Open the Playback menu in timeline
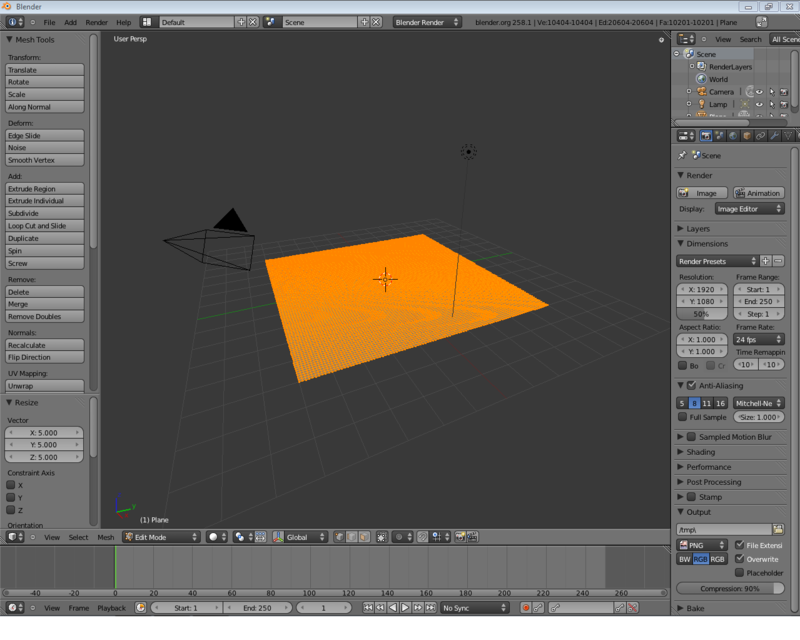 pyautogui.click(x=111, y=608)
